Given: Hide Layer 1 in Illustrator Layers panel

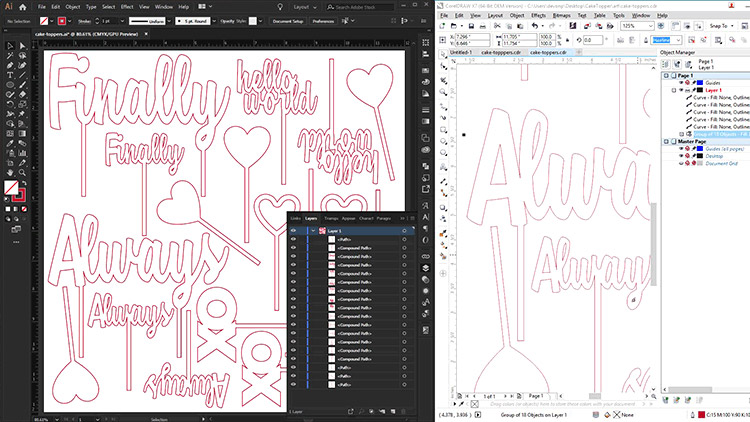Looking at the screenshot, I should [x=294, y=231].
